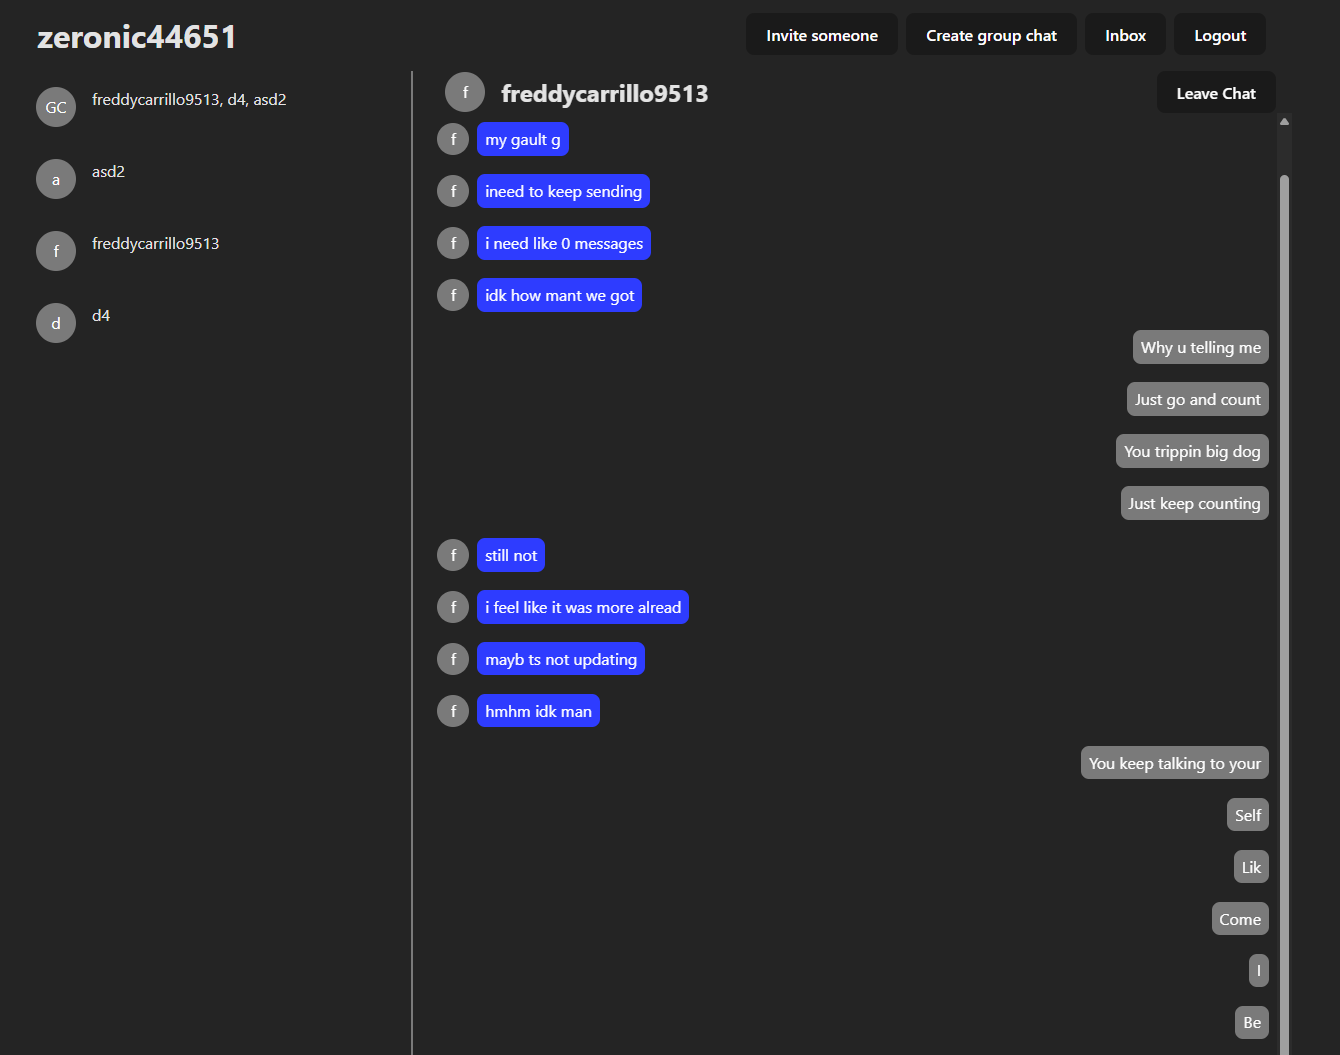1340x1055 pixels.
Task: Open the d4 conversation by name
Action: click(x=101, y=316)
